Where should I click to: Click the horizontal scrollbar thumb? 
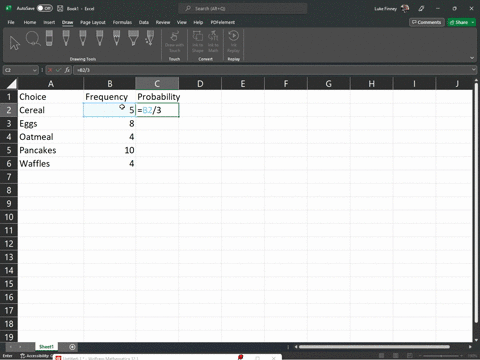[x=374, y=347]
